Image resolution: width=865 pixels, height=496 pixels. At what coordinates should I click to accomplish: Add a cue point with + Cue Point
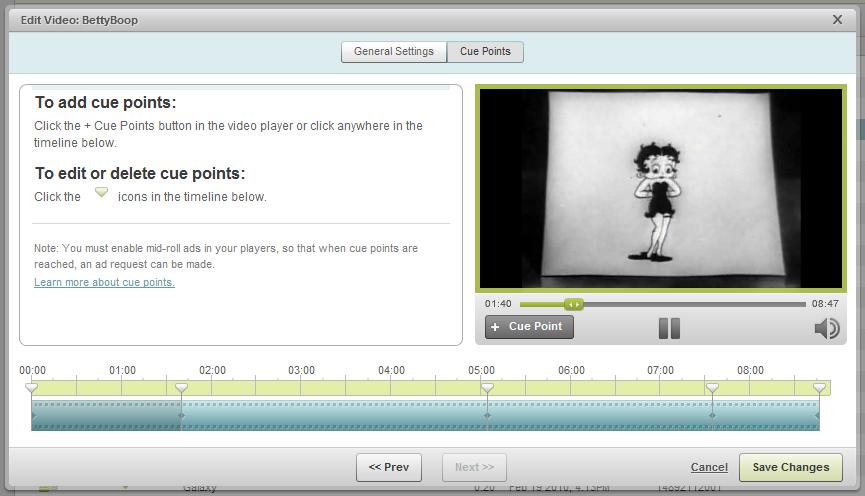(x=529, y=327)
